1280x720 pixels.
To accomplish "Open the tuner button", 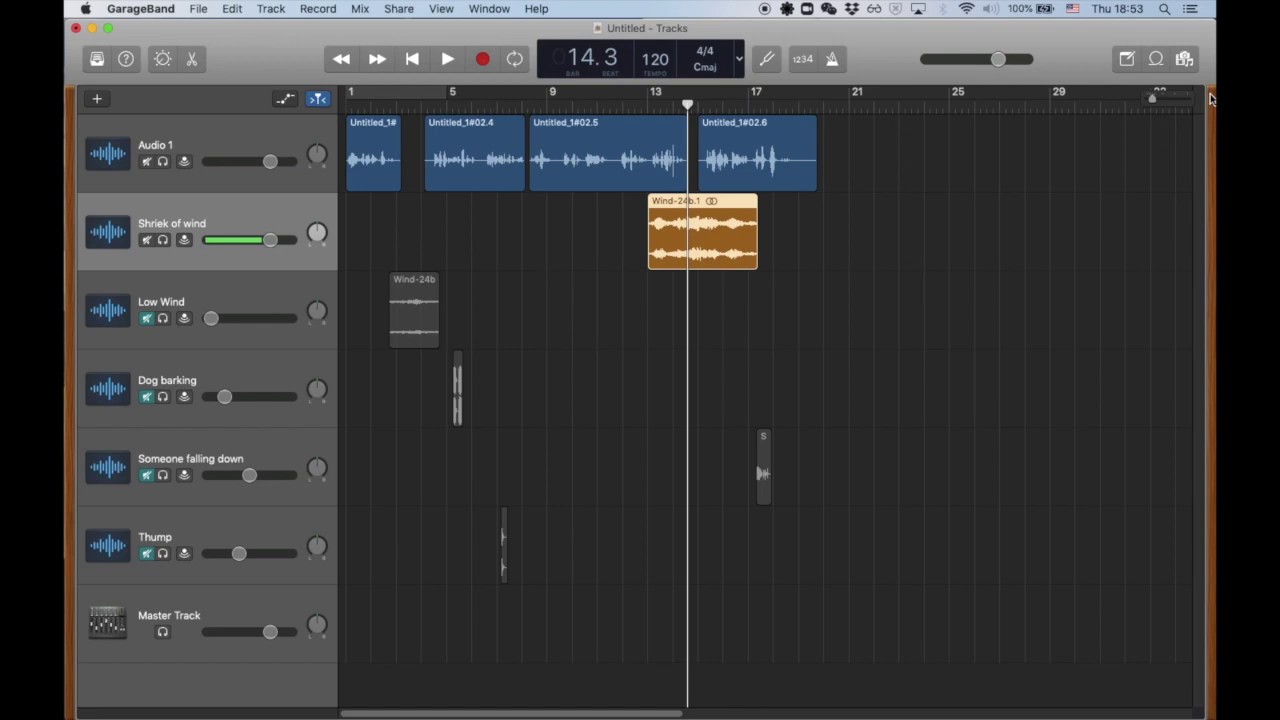I will 767,59.
